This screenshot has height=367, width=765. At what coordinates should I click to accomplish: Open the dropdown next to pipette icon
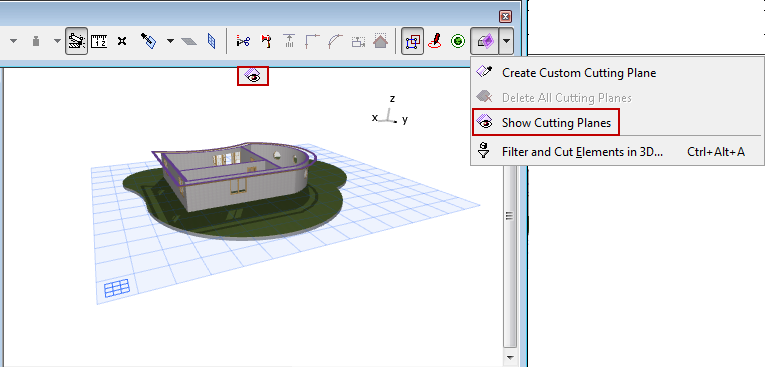coord(170,41)
